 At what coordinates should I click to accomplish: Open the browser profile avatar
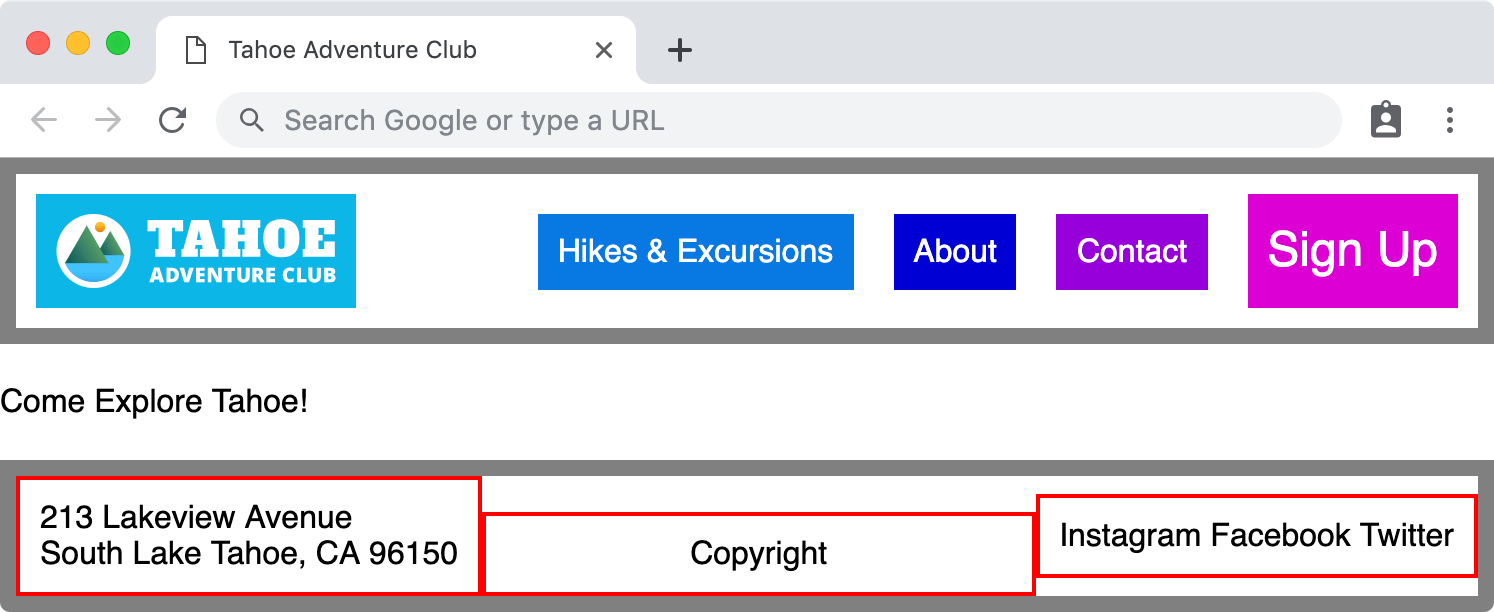tap(1385, 120)
